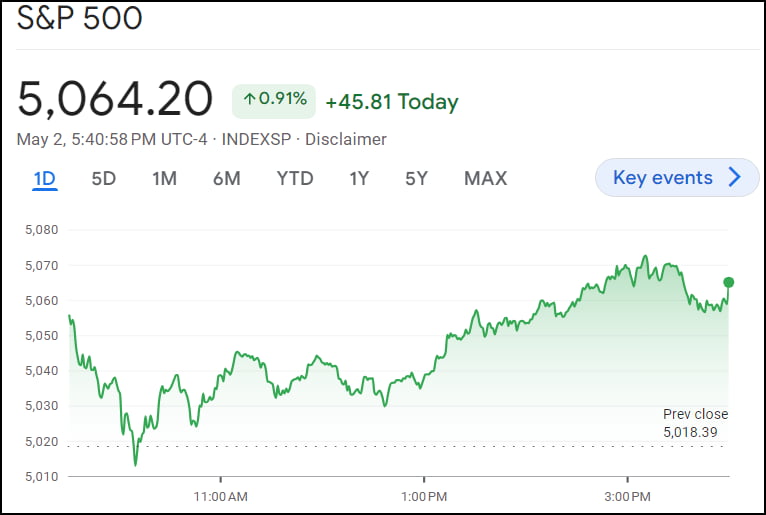This screenshot has height=515, width=766.
Task: Switch to the 6M time range tab
Action: click(x=227, y=178)
